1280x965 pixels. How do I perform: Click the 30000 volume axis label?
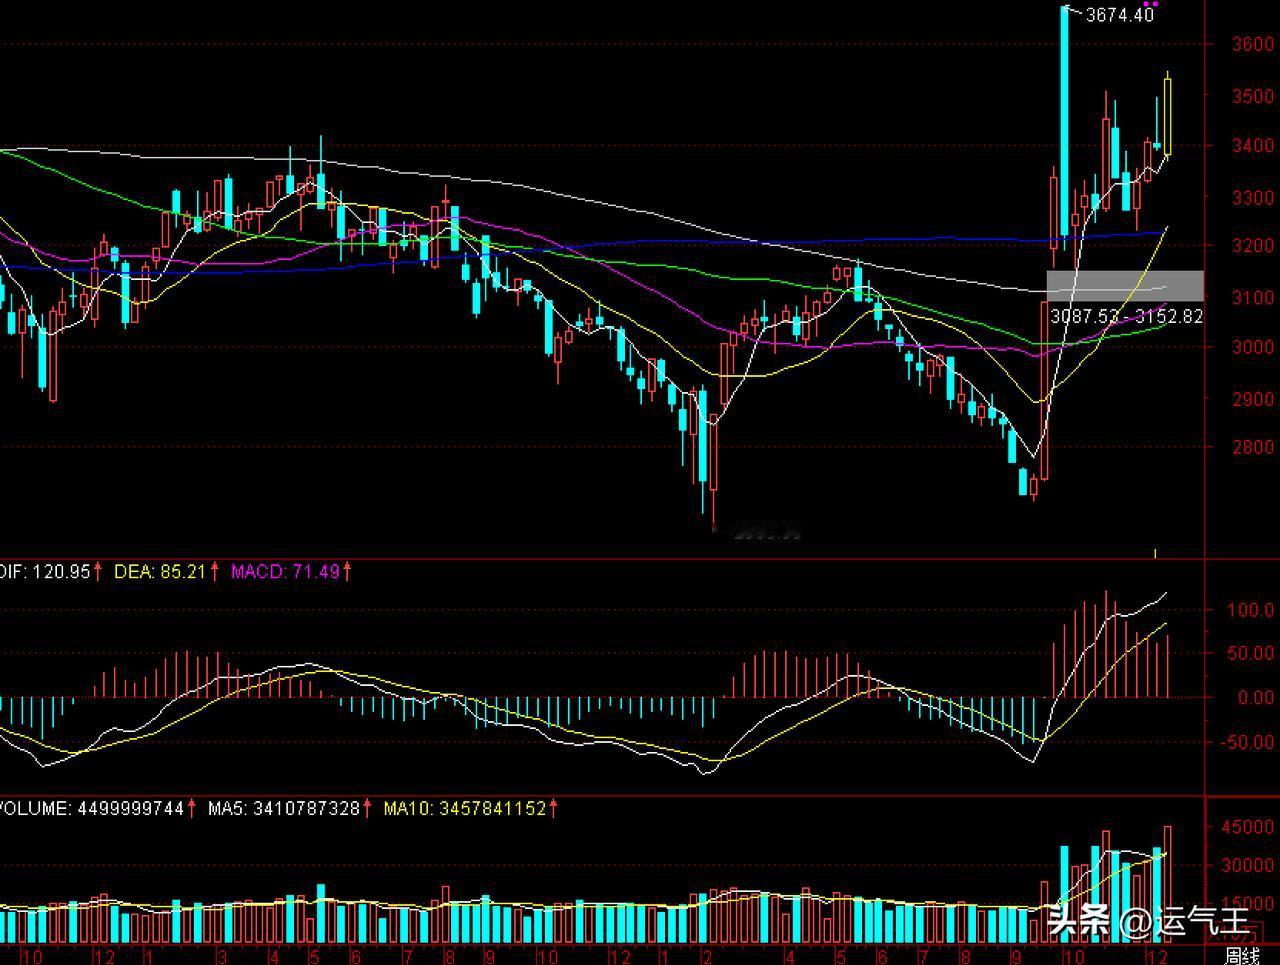[1249, 866]
